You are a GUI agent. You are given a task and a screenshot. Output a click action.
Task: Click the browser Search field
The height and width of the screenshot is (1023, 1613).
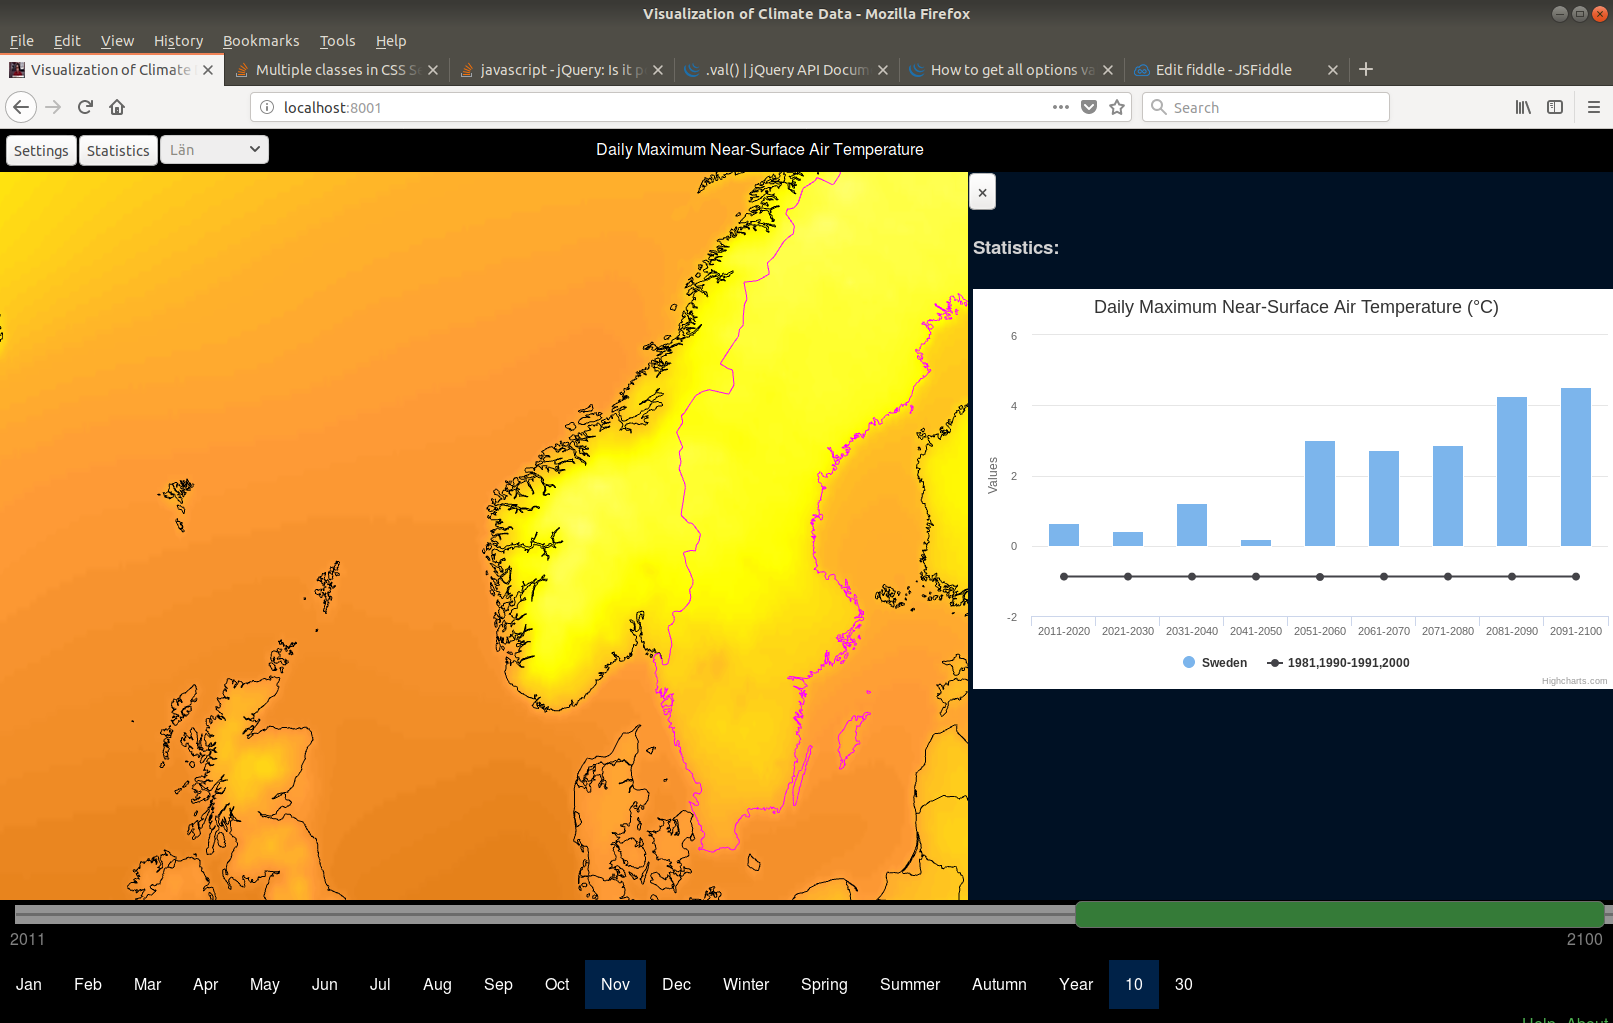click(x=1266, y=107)
